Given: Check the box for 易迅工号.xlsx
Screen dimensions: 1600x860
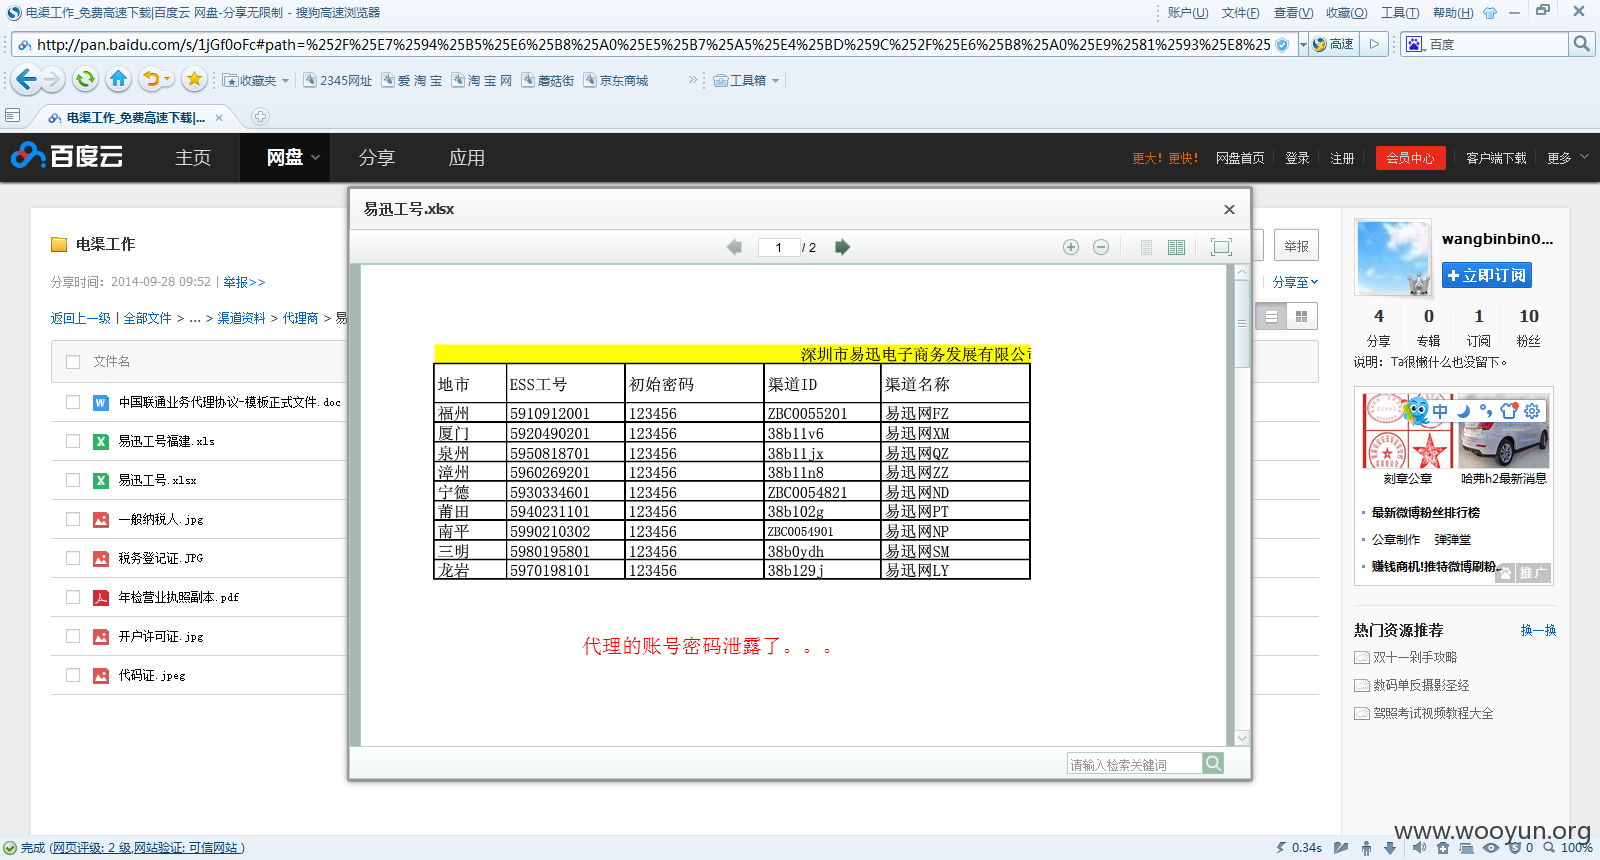Looking at the screenshot, I should click(x=73, y=480).
